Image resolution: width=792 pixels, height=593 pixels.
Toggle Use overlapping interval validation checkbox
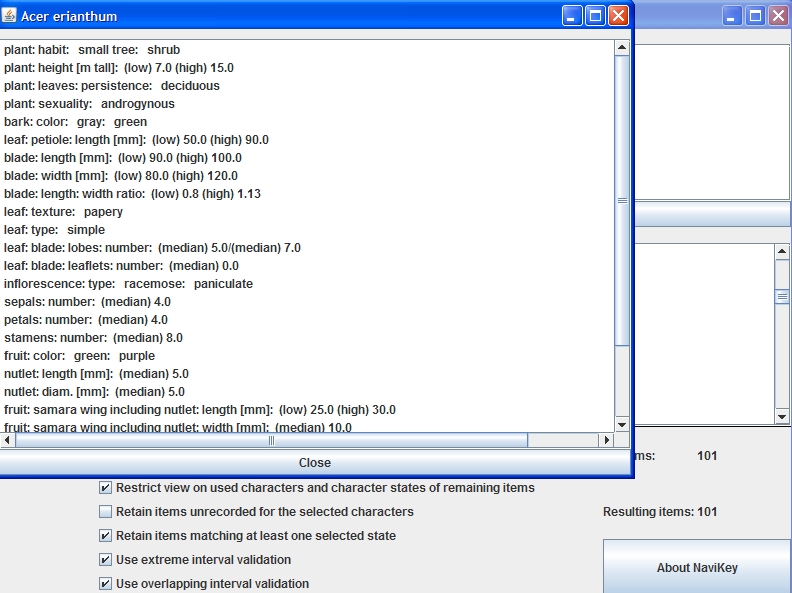click(105, 583)
